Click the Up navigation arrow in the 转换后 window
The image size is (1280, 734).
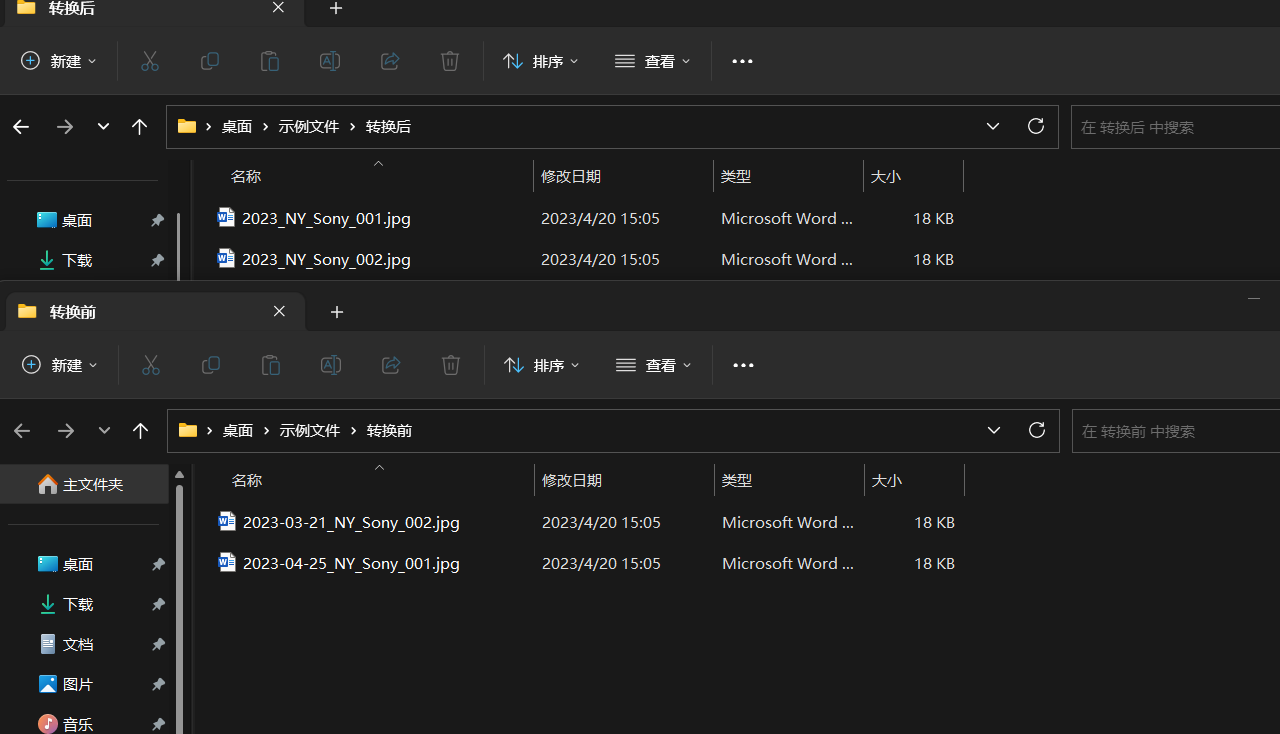tap(139, 127)
